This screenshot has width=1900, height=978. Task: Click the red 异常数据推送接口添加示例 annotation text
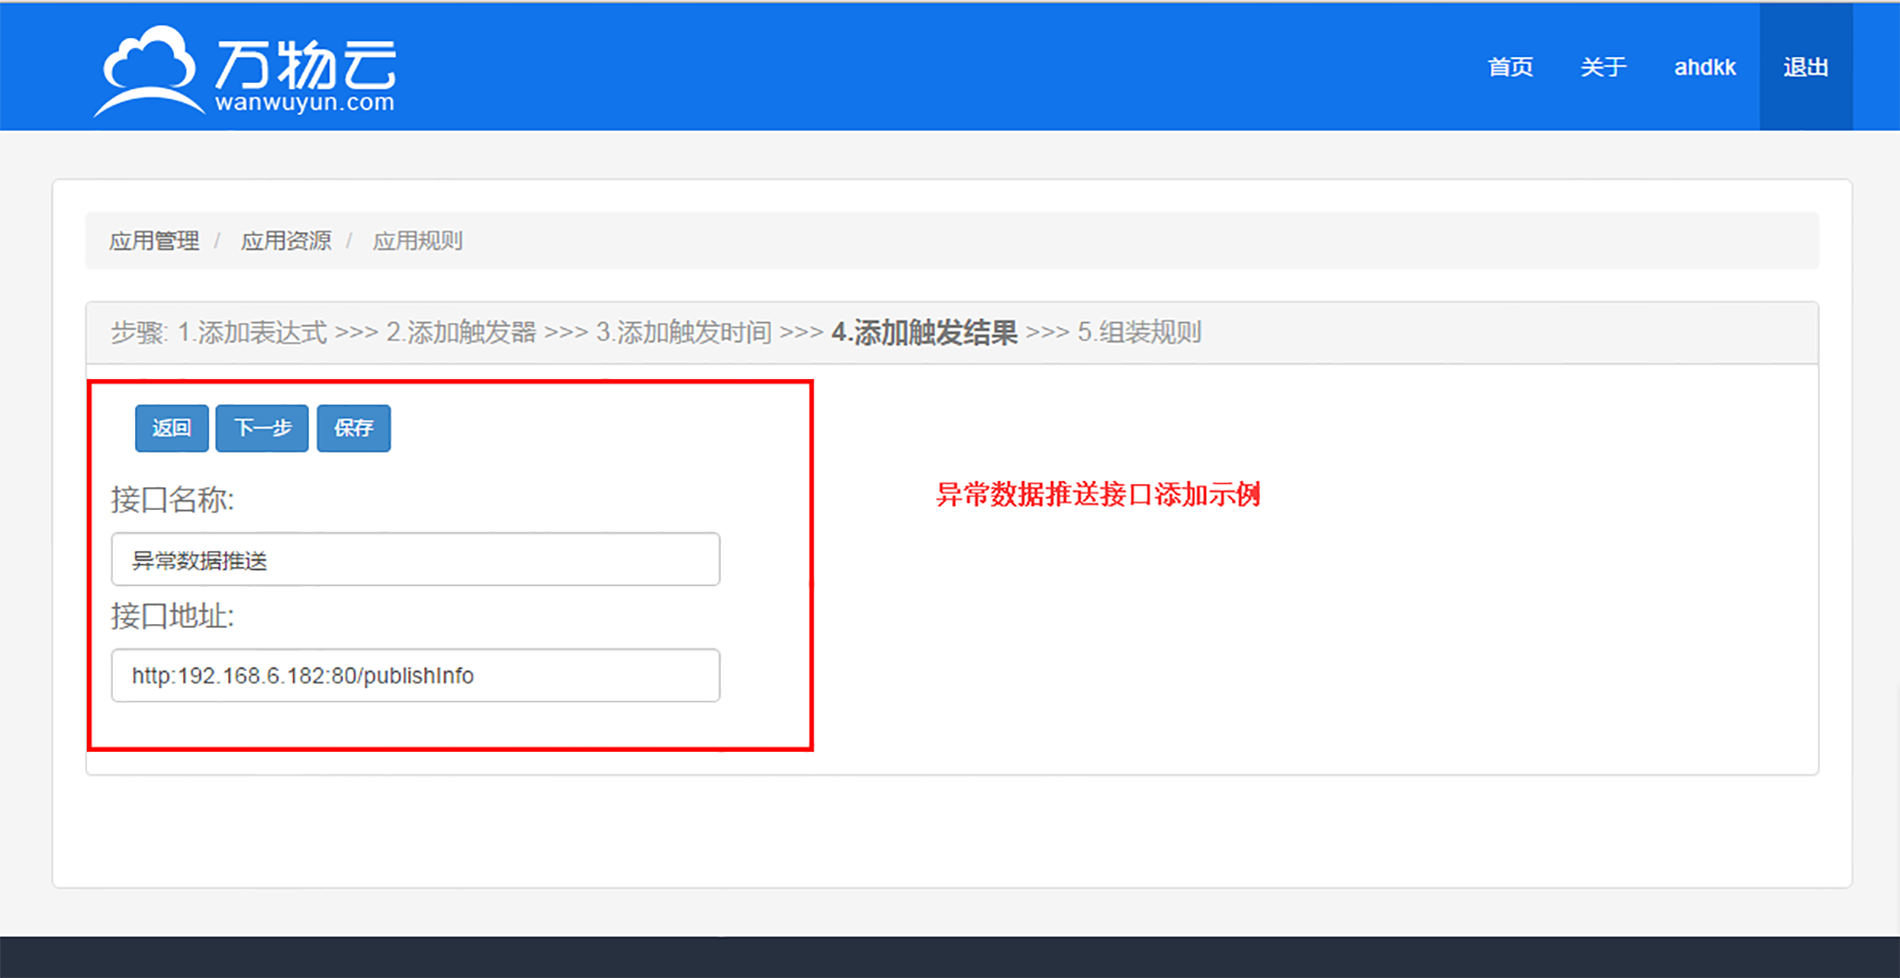click(1097, 495)
